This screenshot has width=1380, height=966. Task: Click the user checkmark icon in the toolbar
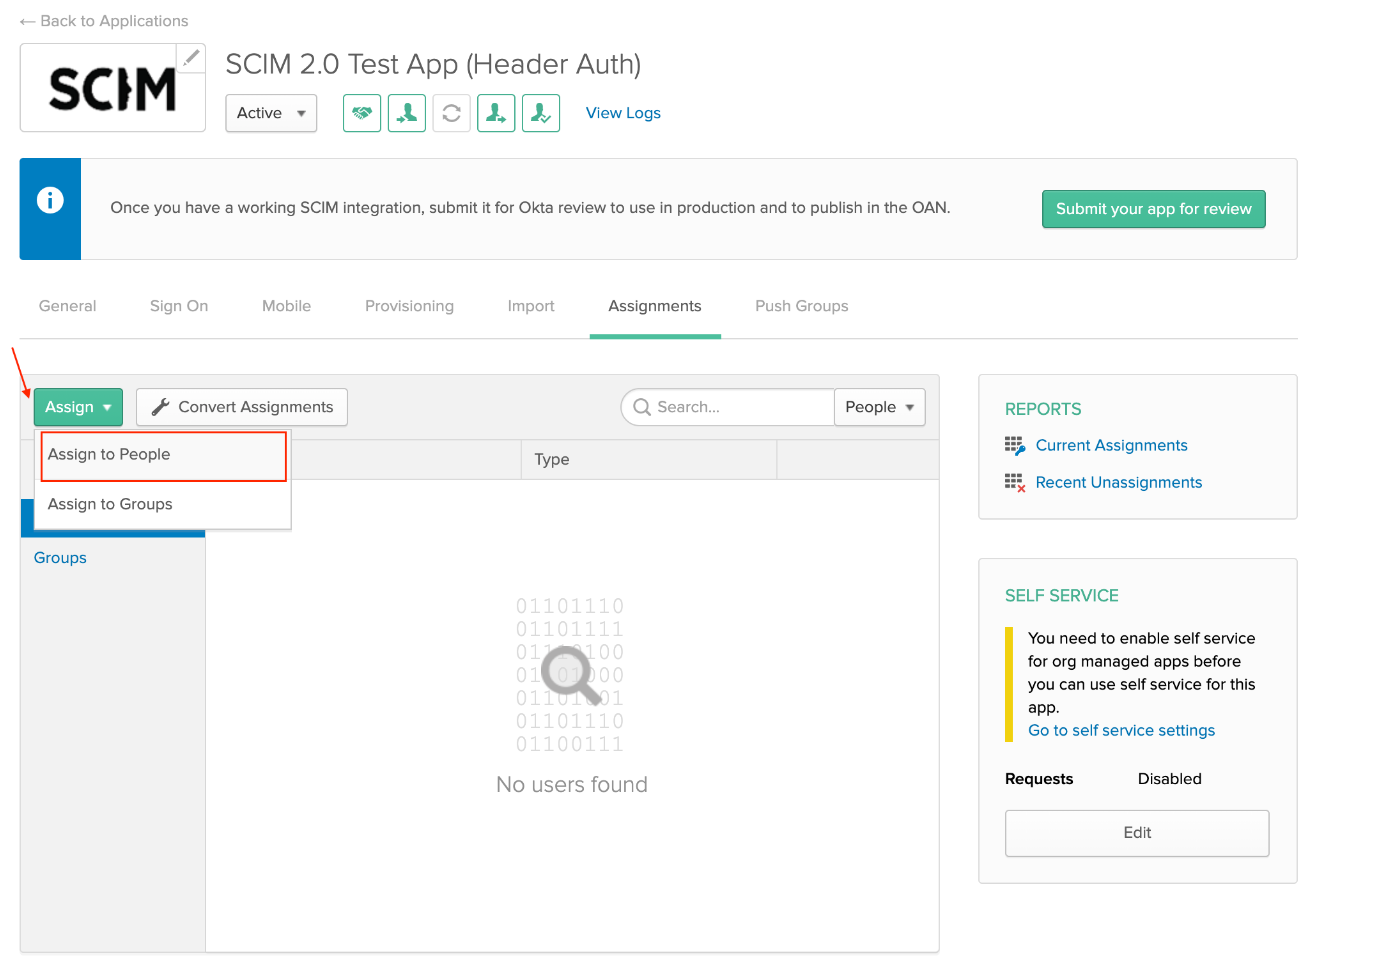[541, 113]
